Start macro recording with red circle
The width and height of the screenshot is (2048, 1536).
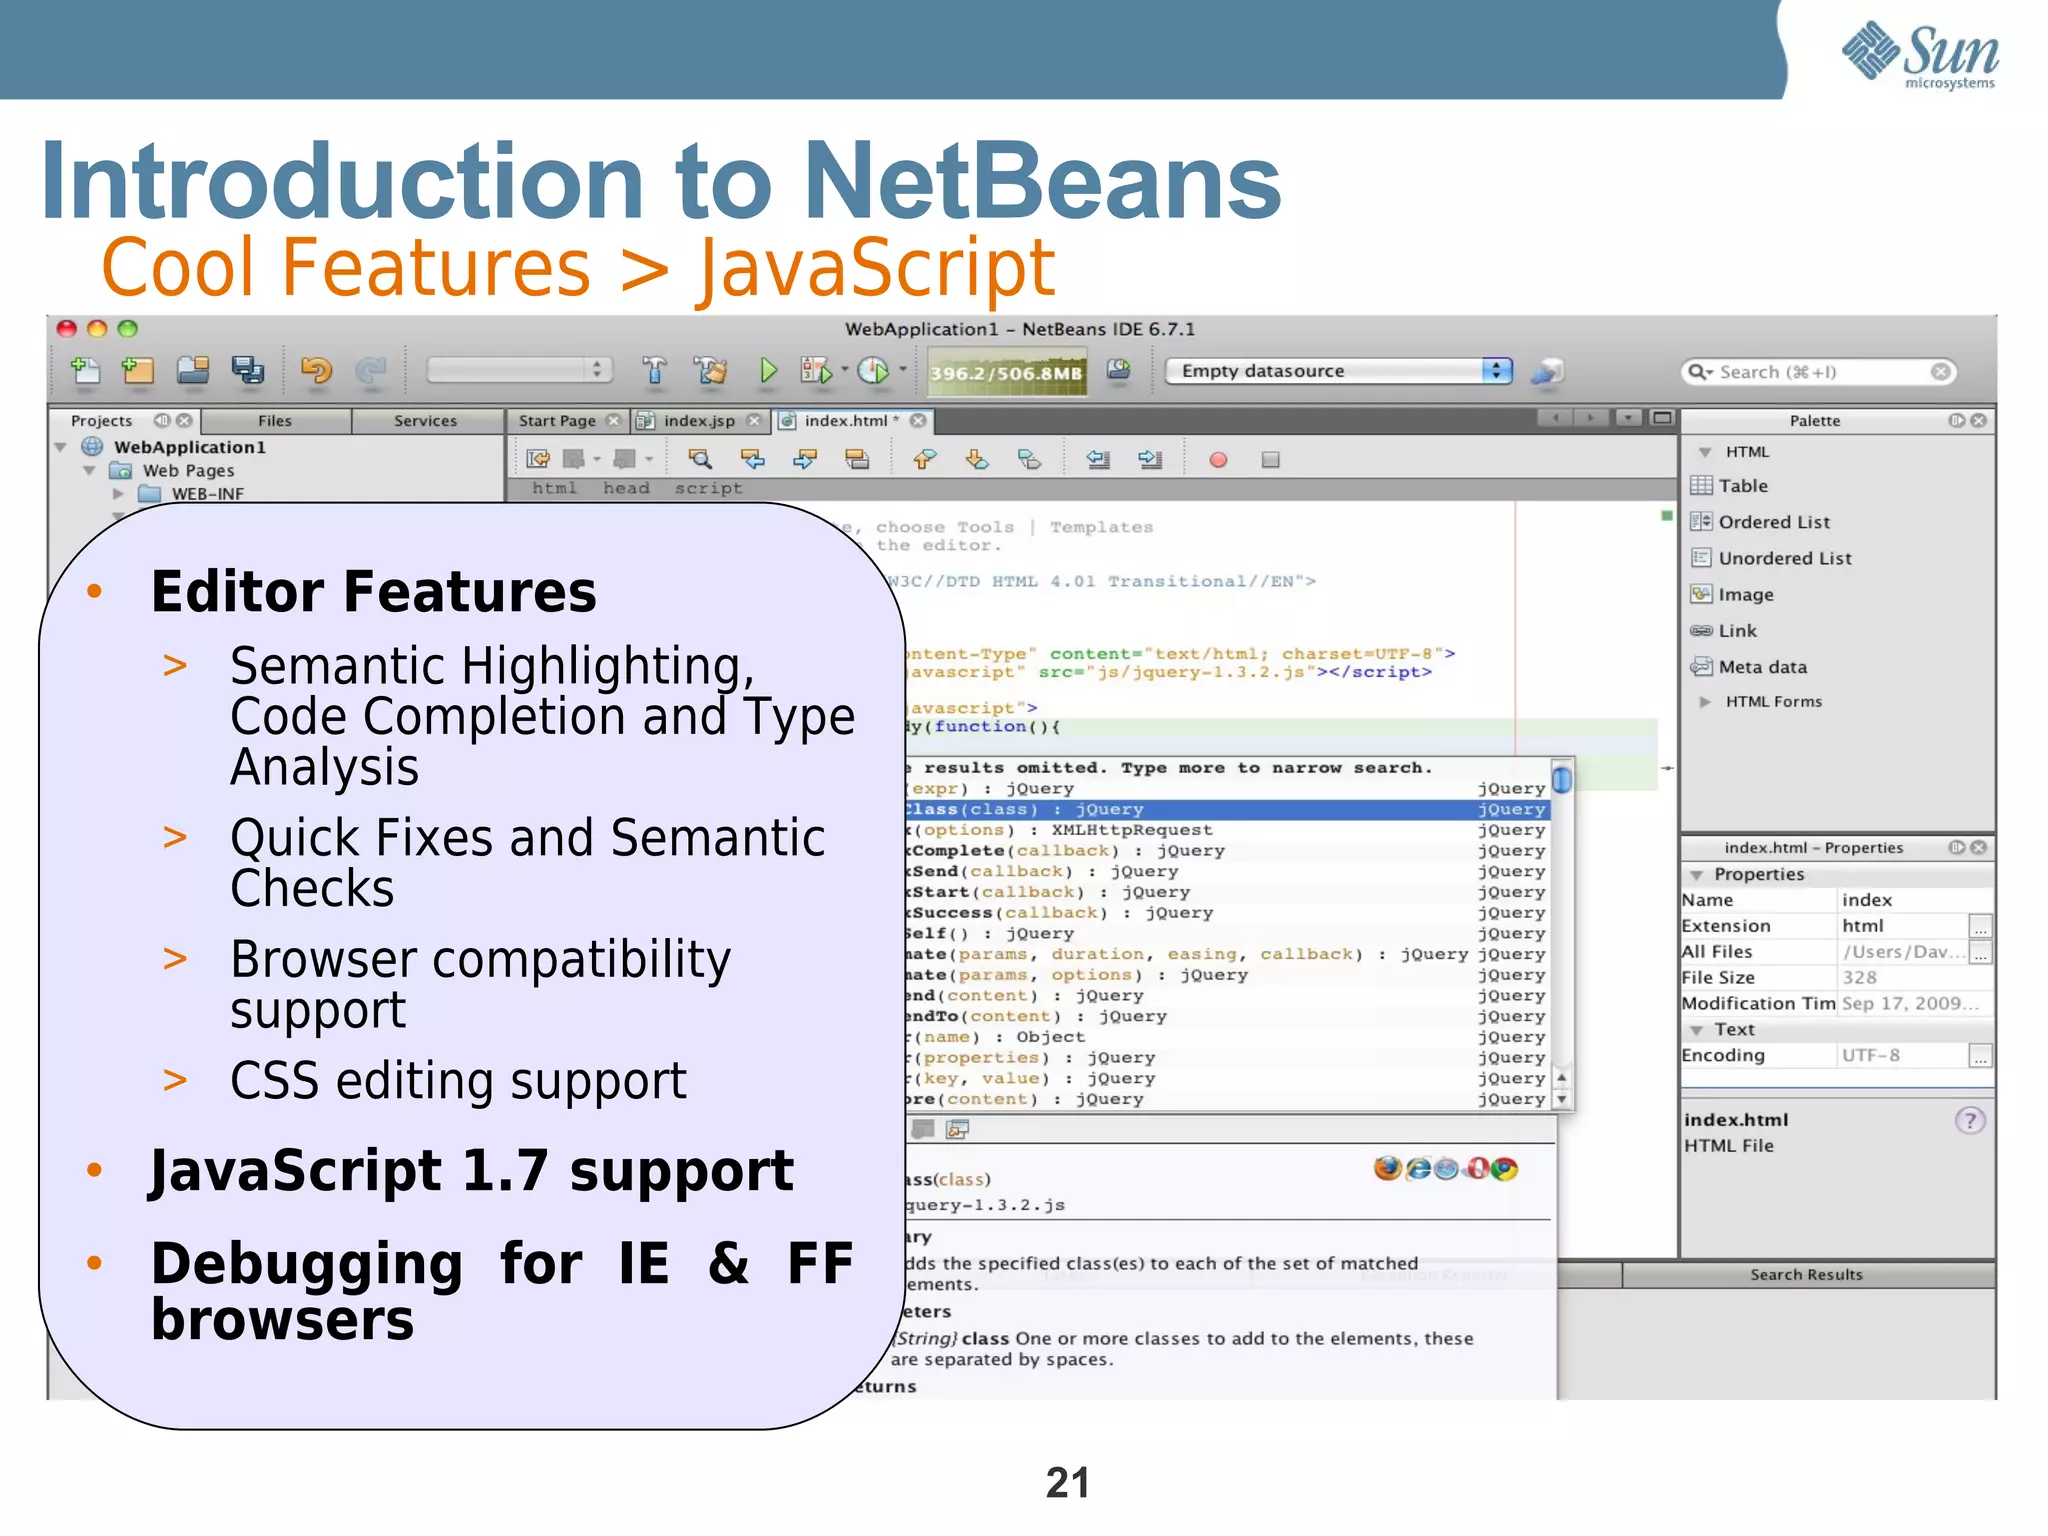point(1218,460)
